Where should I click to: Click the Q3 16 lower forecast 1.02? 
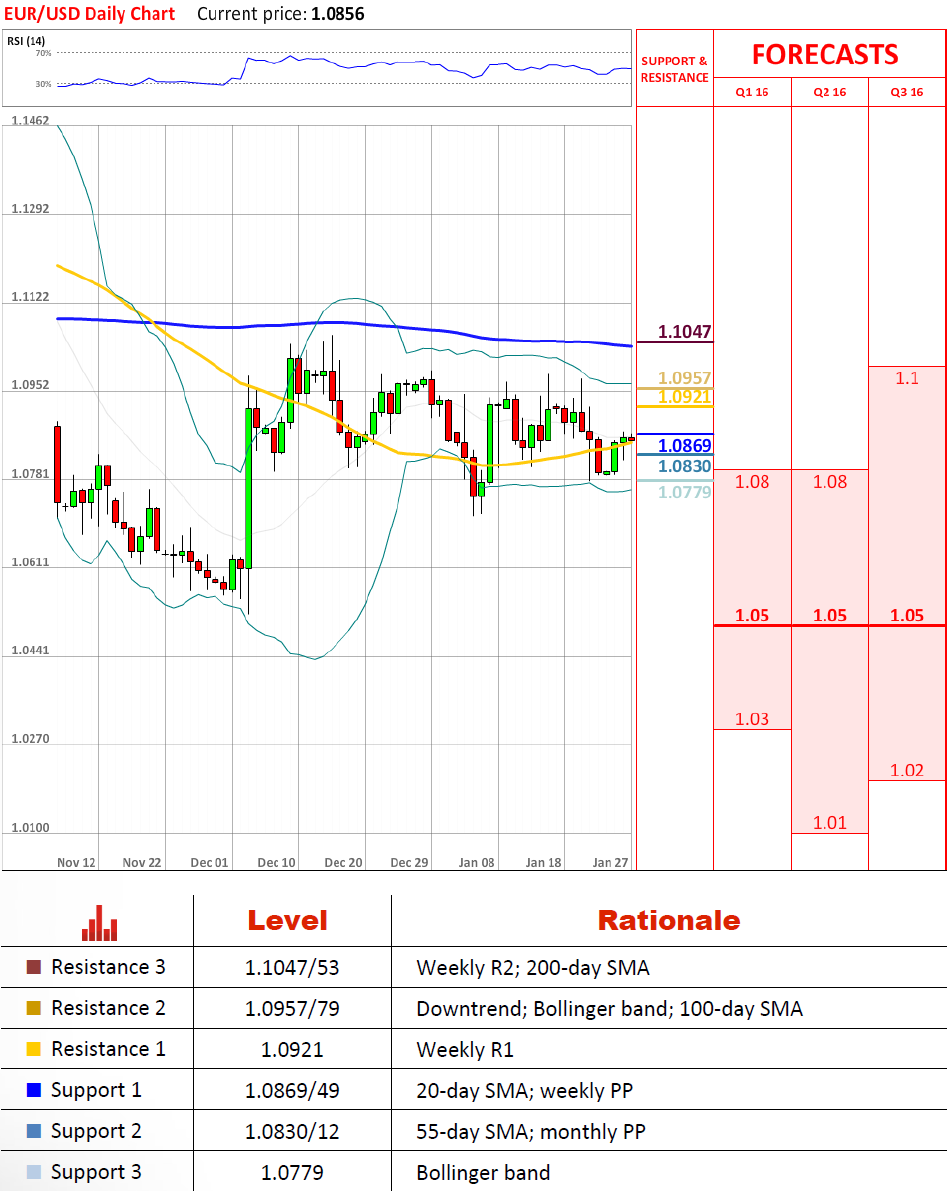[x=907, y=770]
